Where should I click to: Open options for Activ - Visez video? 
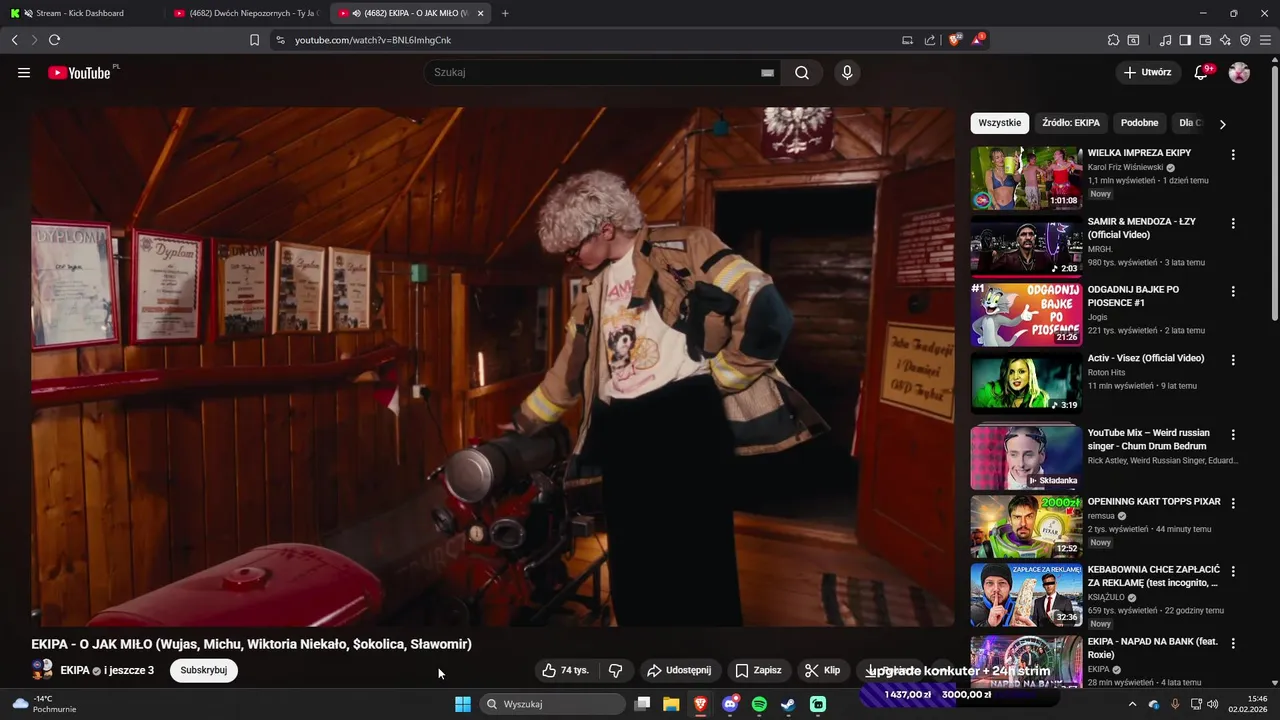coord(1233,359)
